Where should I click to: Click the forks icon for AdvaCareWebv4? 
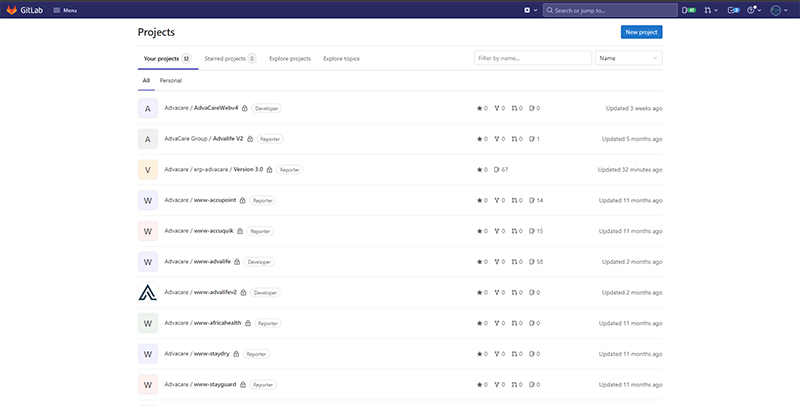click(496, 108)
